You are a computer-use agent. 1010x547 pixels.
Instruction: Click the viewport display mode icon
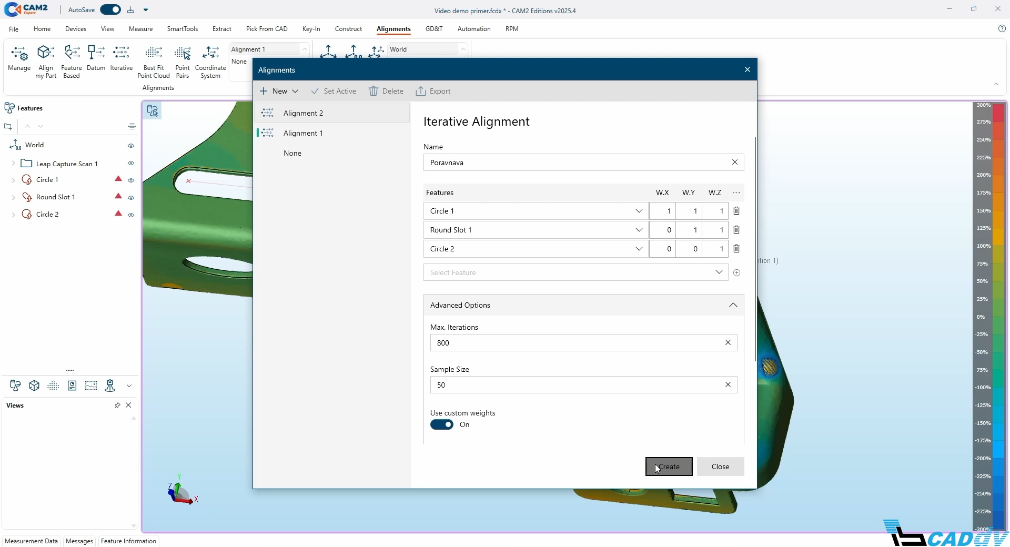(x=152, y=111)
